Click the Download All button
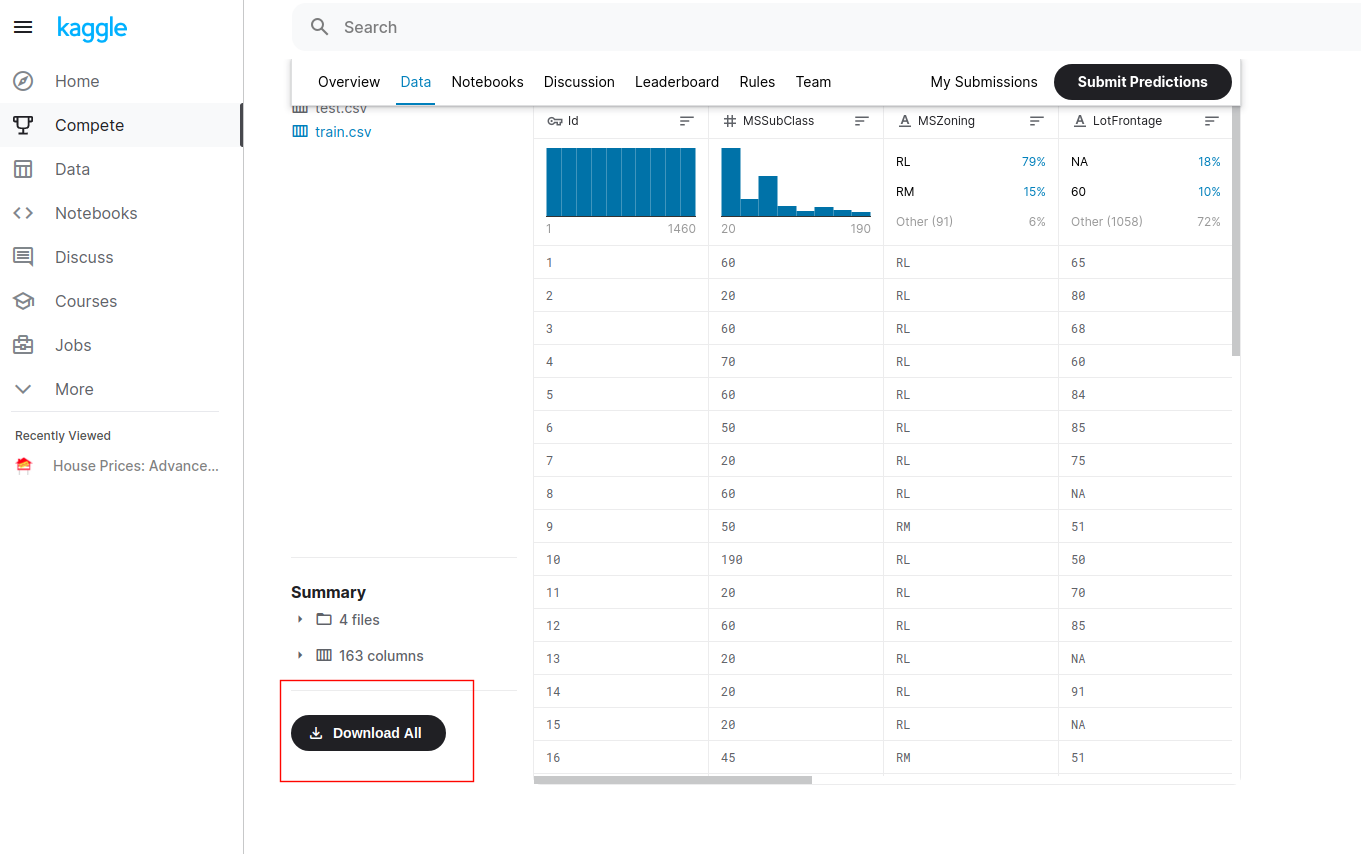This screenshot has height=854, width=1361. 368,733
